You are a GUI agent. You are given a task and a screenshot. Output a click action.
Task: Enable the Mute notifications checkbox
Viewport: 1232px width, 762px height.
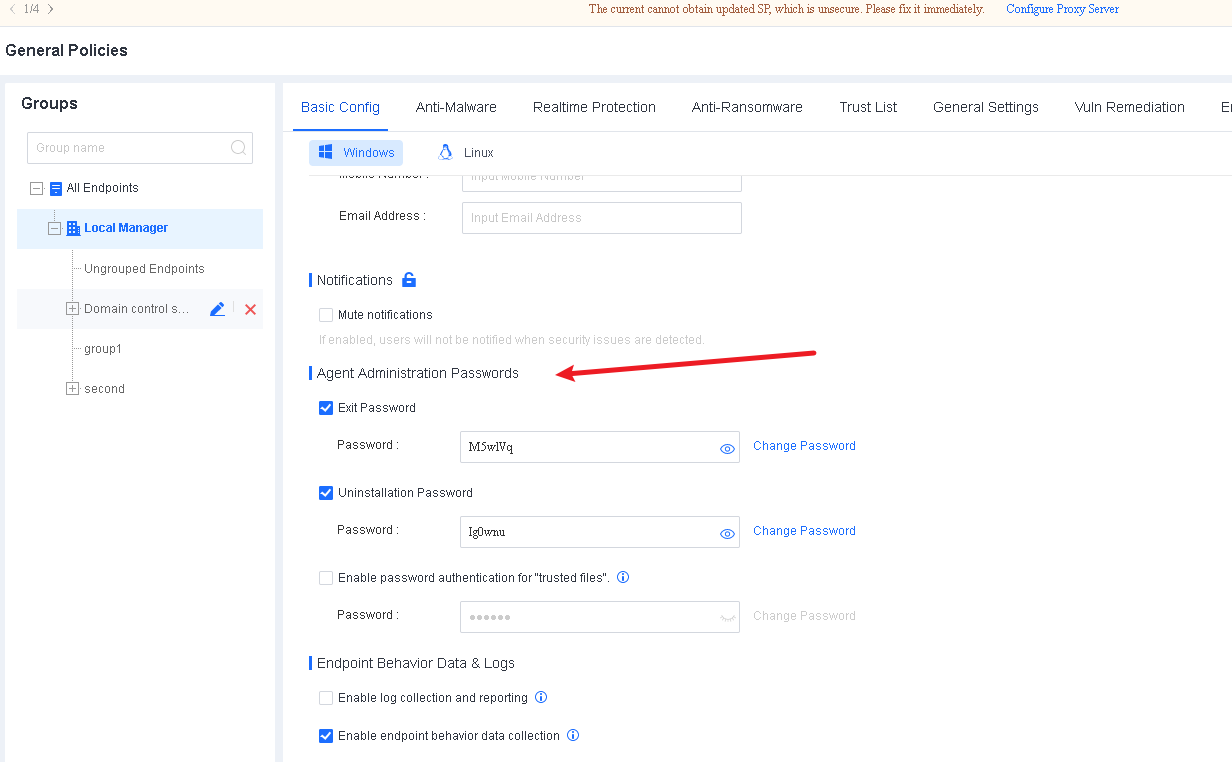[x=326, y=315]
